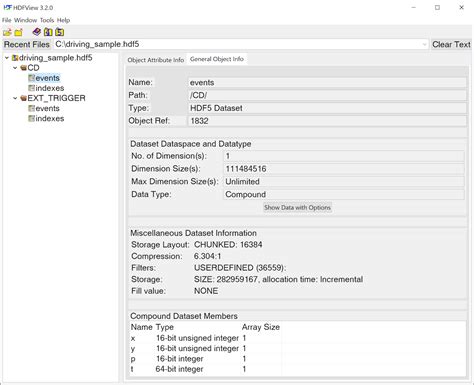Click the CD group folder icon
Viewport: 474px width, 385px height.
23,68
